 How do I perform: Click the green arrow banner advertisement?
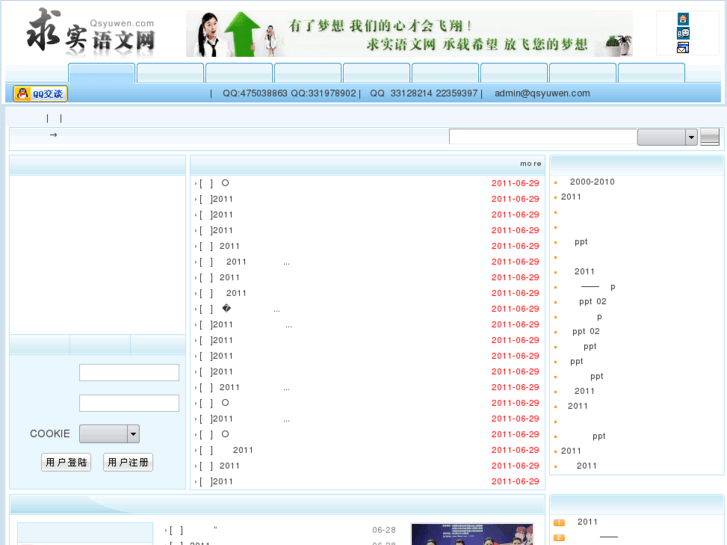click(409, 34)
